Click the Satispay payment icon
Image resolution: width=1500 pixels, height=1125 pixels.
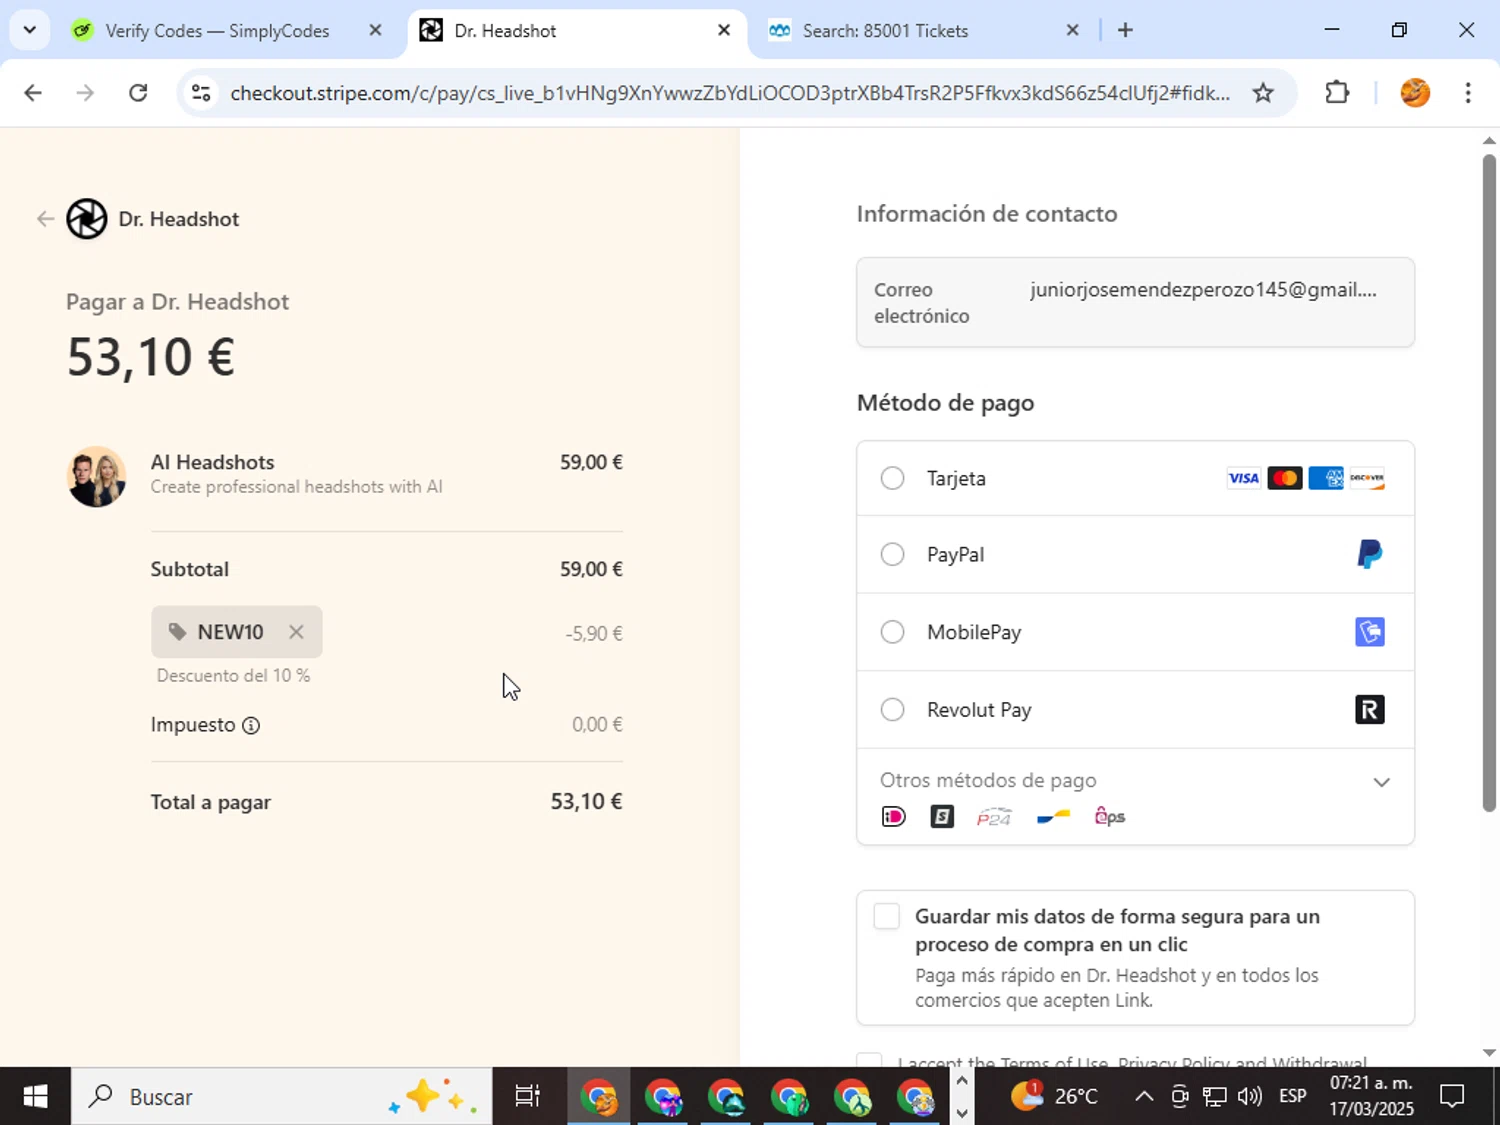tap(942, 817)
